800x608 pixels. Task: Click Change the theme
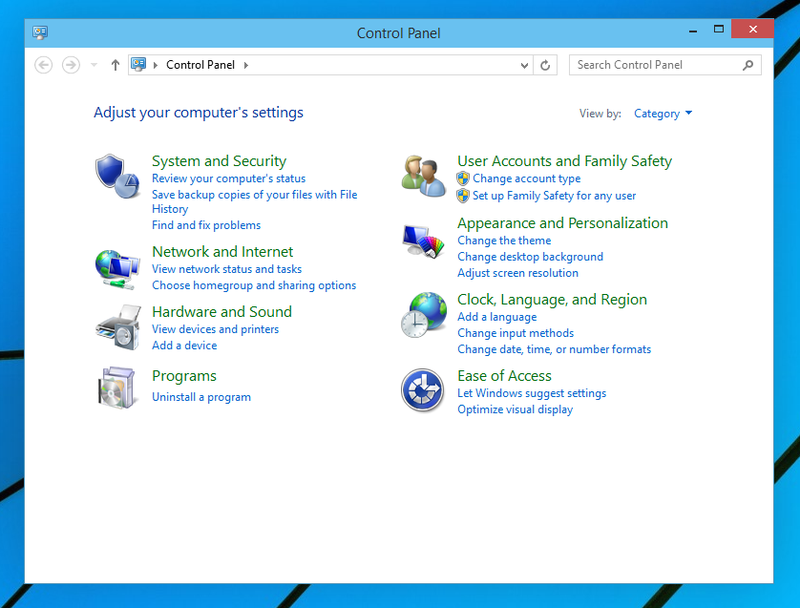504,240
